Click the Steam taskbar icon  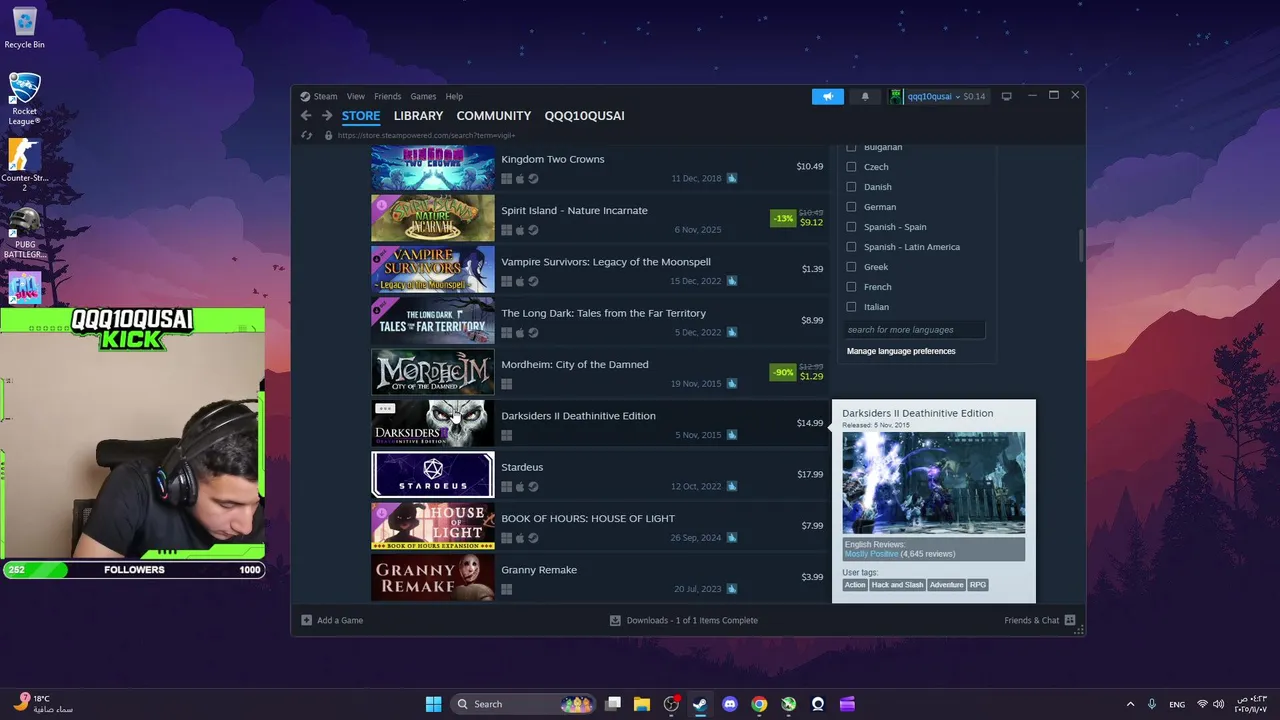tap(700, 704)
